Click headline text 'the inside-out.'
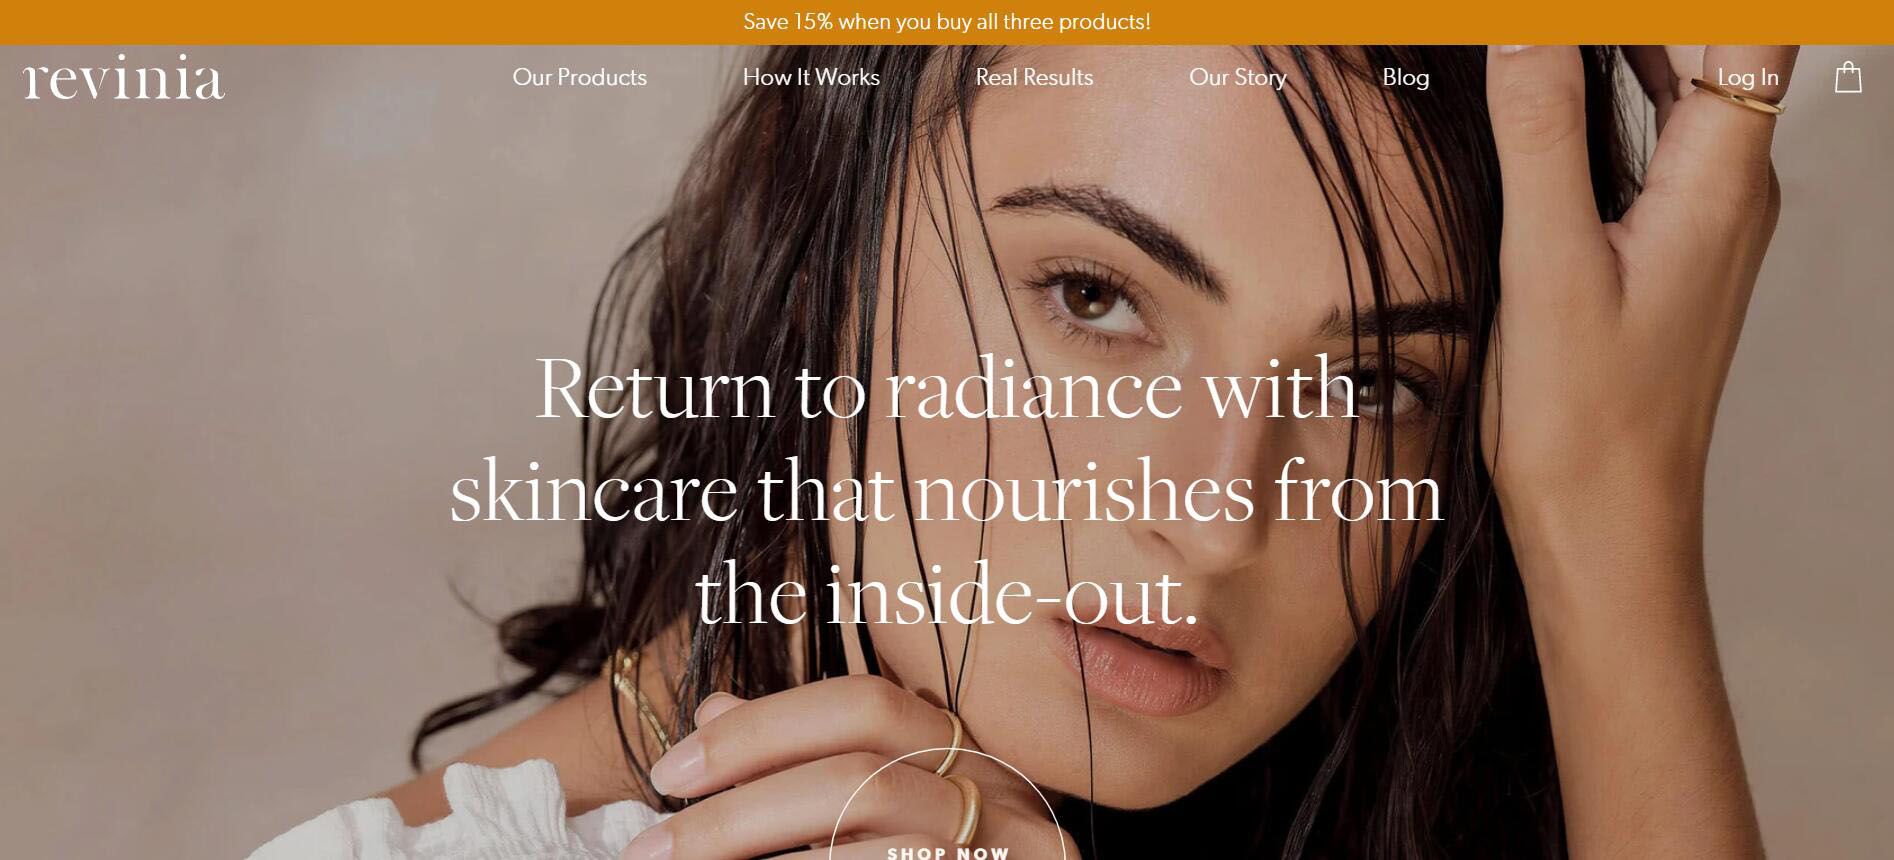The width and height of the screenshot is (1894, 860). tap(946, 594)
